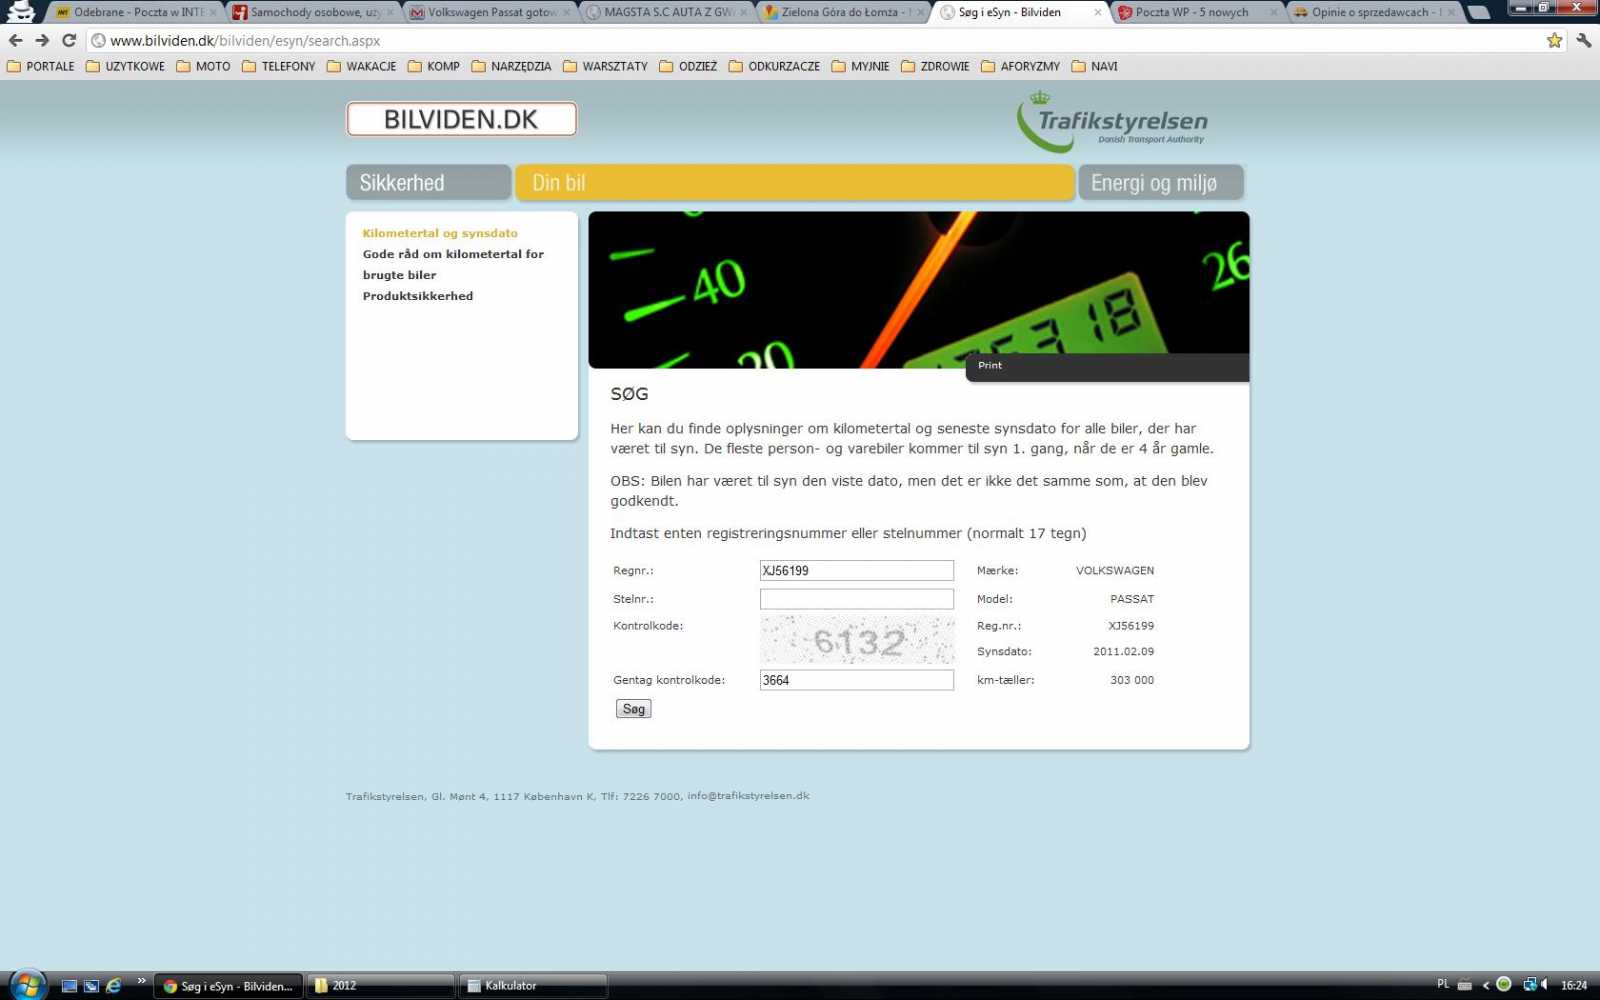This screenshot has height=1000, width=1600.
Task: Open the WAKACJE bookmarks folder
Action: coord(361,66)
